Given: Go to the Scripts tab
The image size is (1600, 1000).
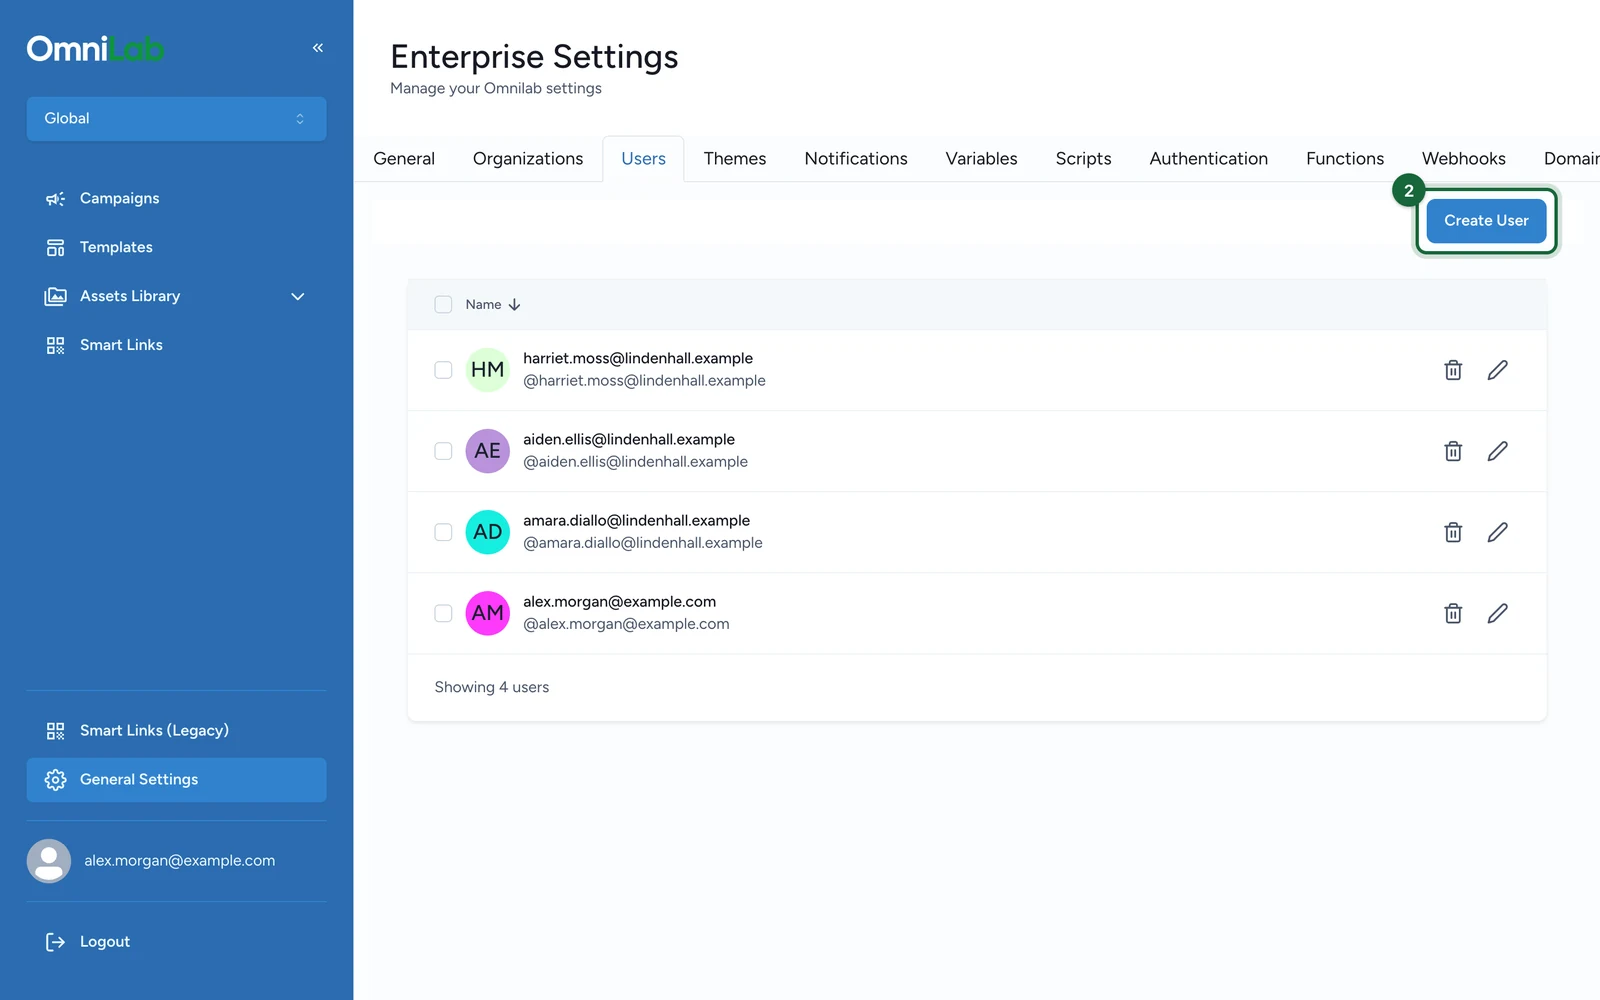Looking at the screenshot, I should 1083,159.
